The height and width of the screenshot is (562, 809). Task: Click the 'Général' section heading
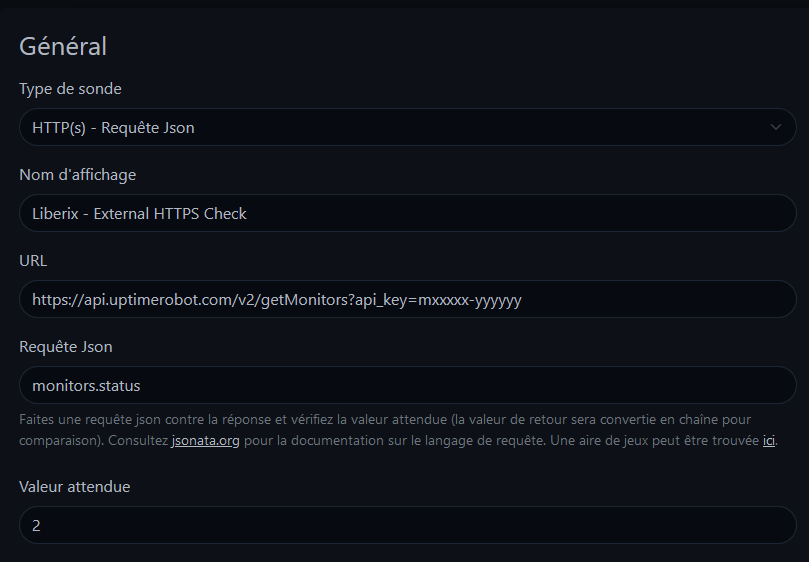click(x=63, y=46)
